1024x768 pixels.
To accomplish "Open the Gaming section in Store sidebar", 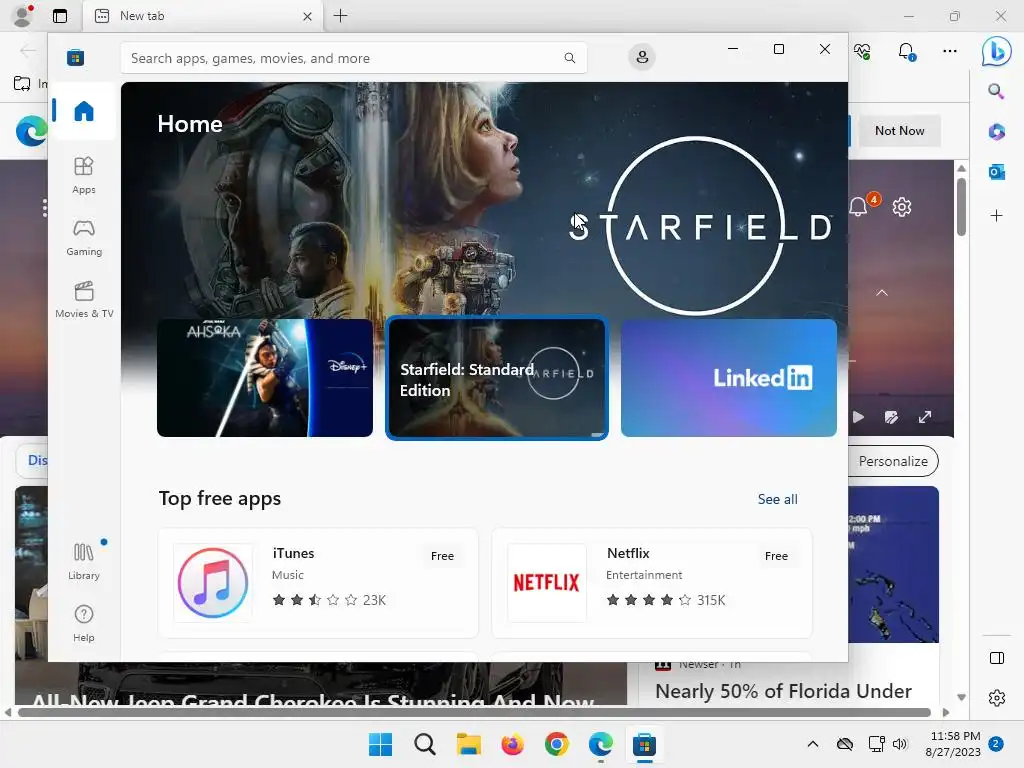I will [84, 238].
